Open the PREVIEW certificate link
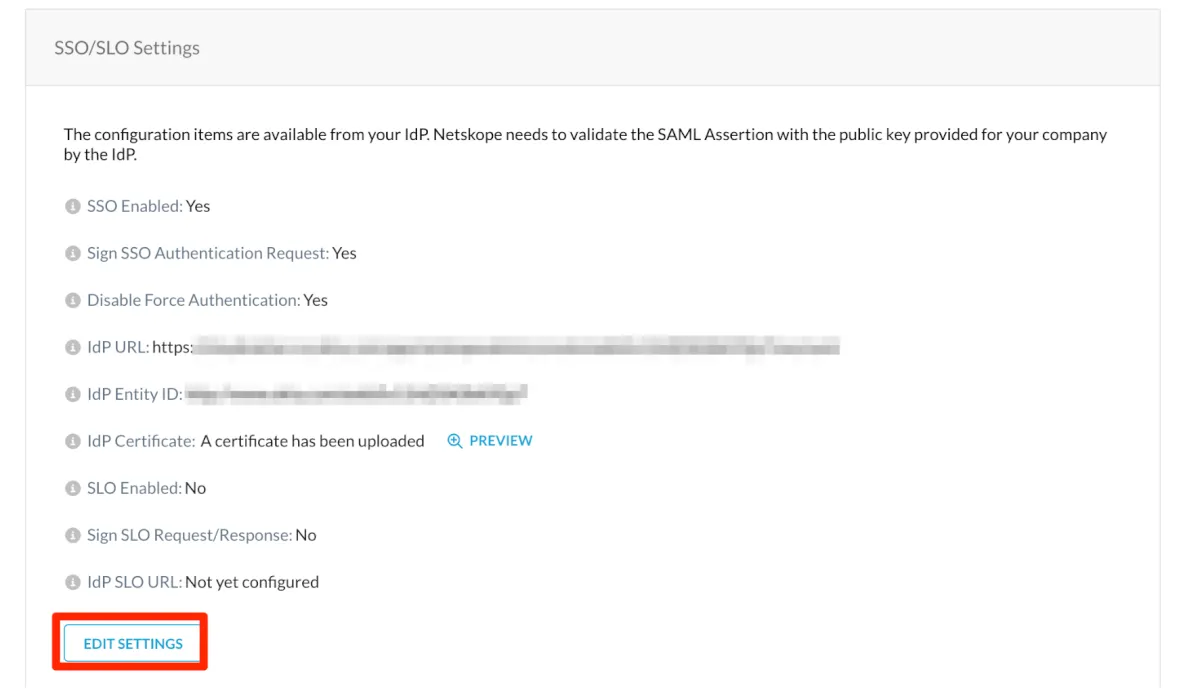This screenshot has width=1200, height=689. (500, 441)
